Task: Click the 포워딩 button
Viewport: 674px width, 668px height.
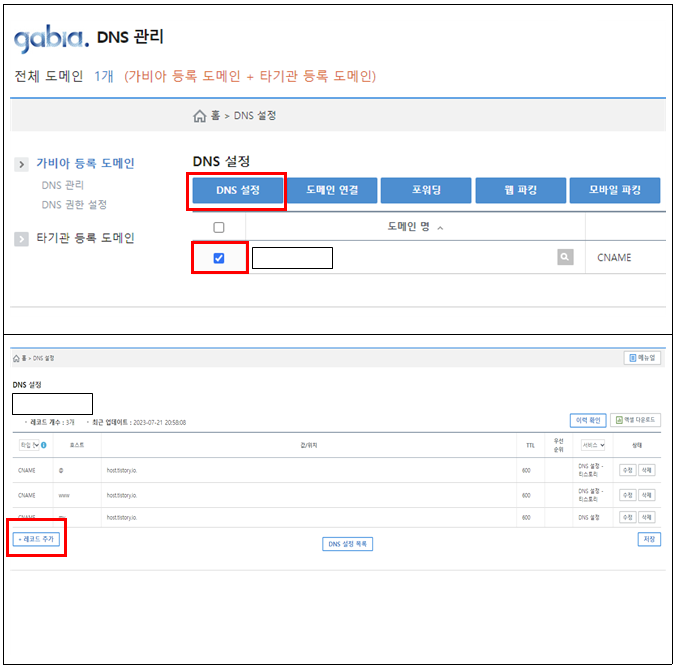Action: (x=426, y=190)
